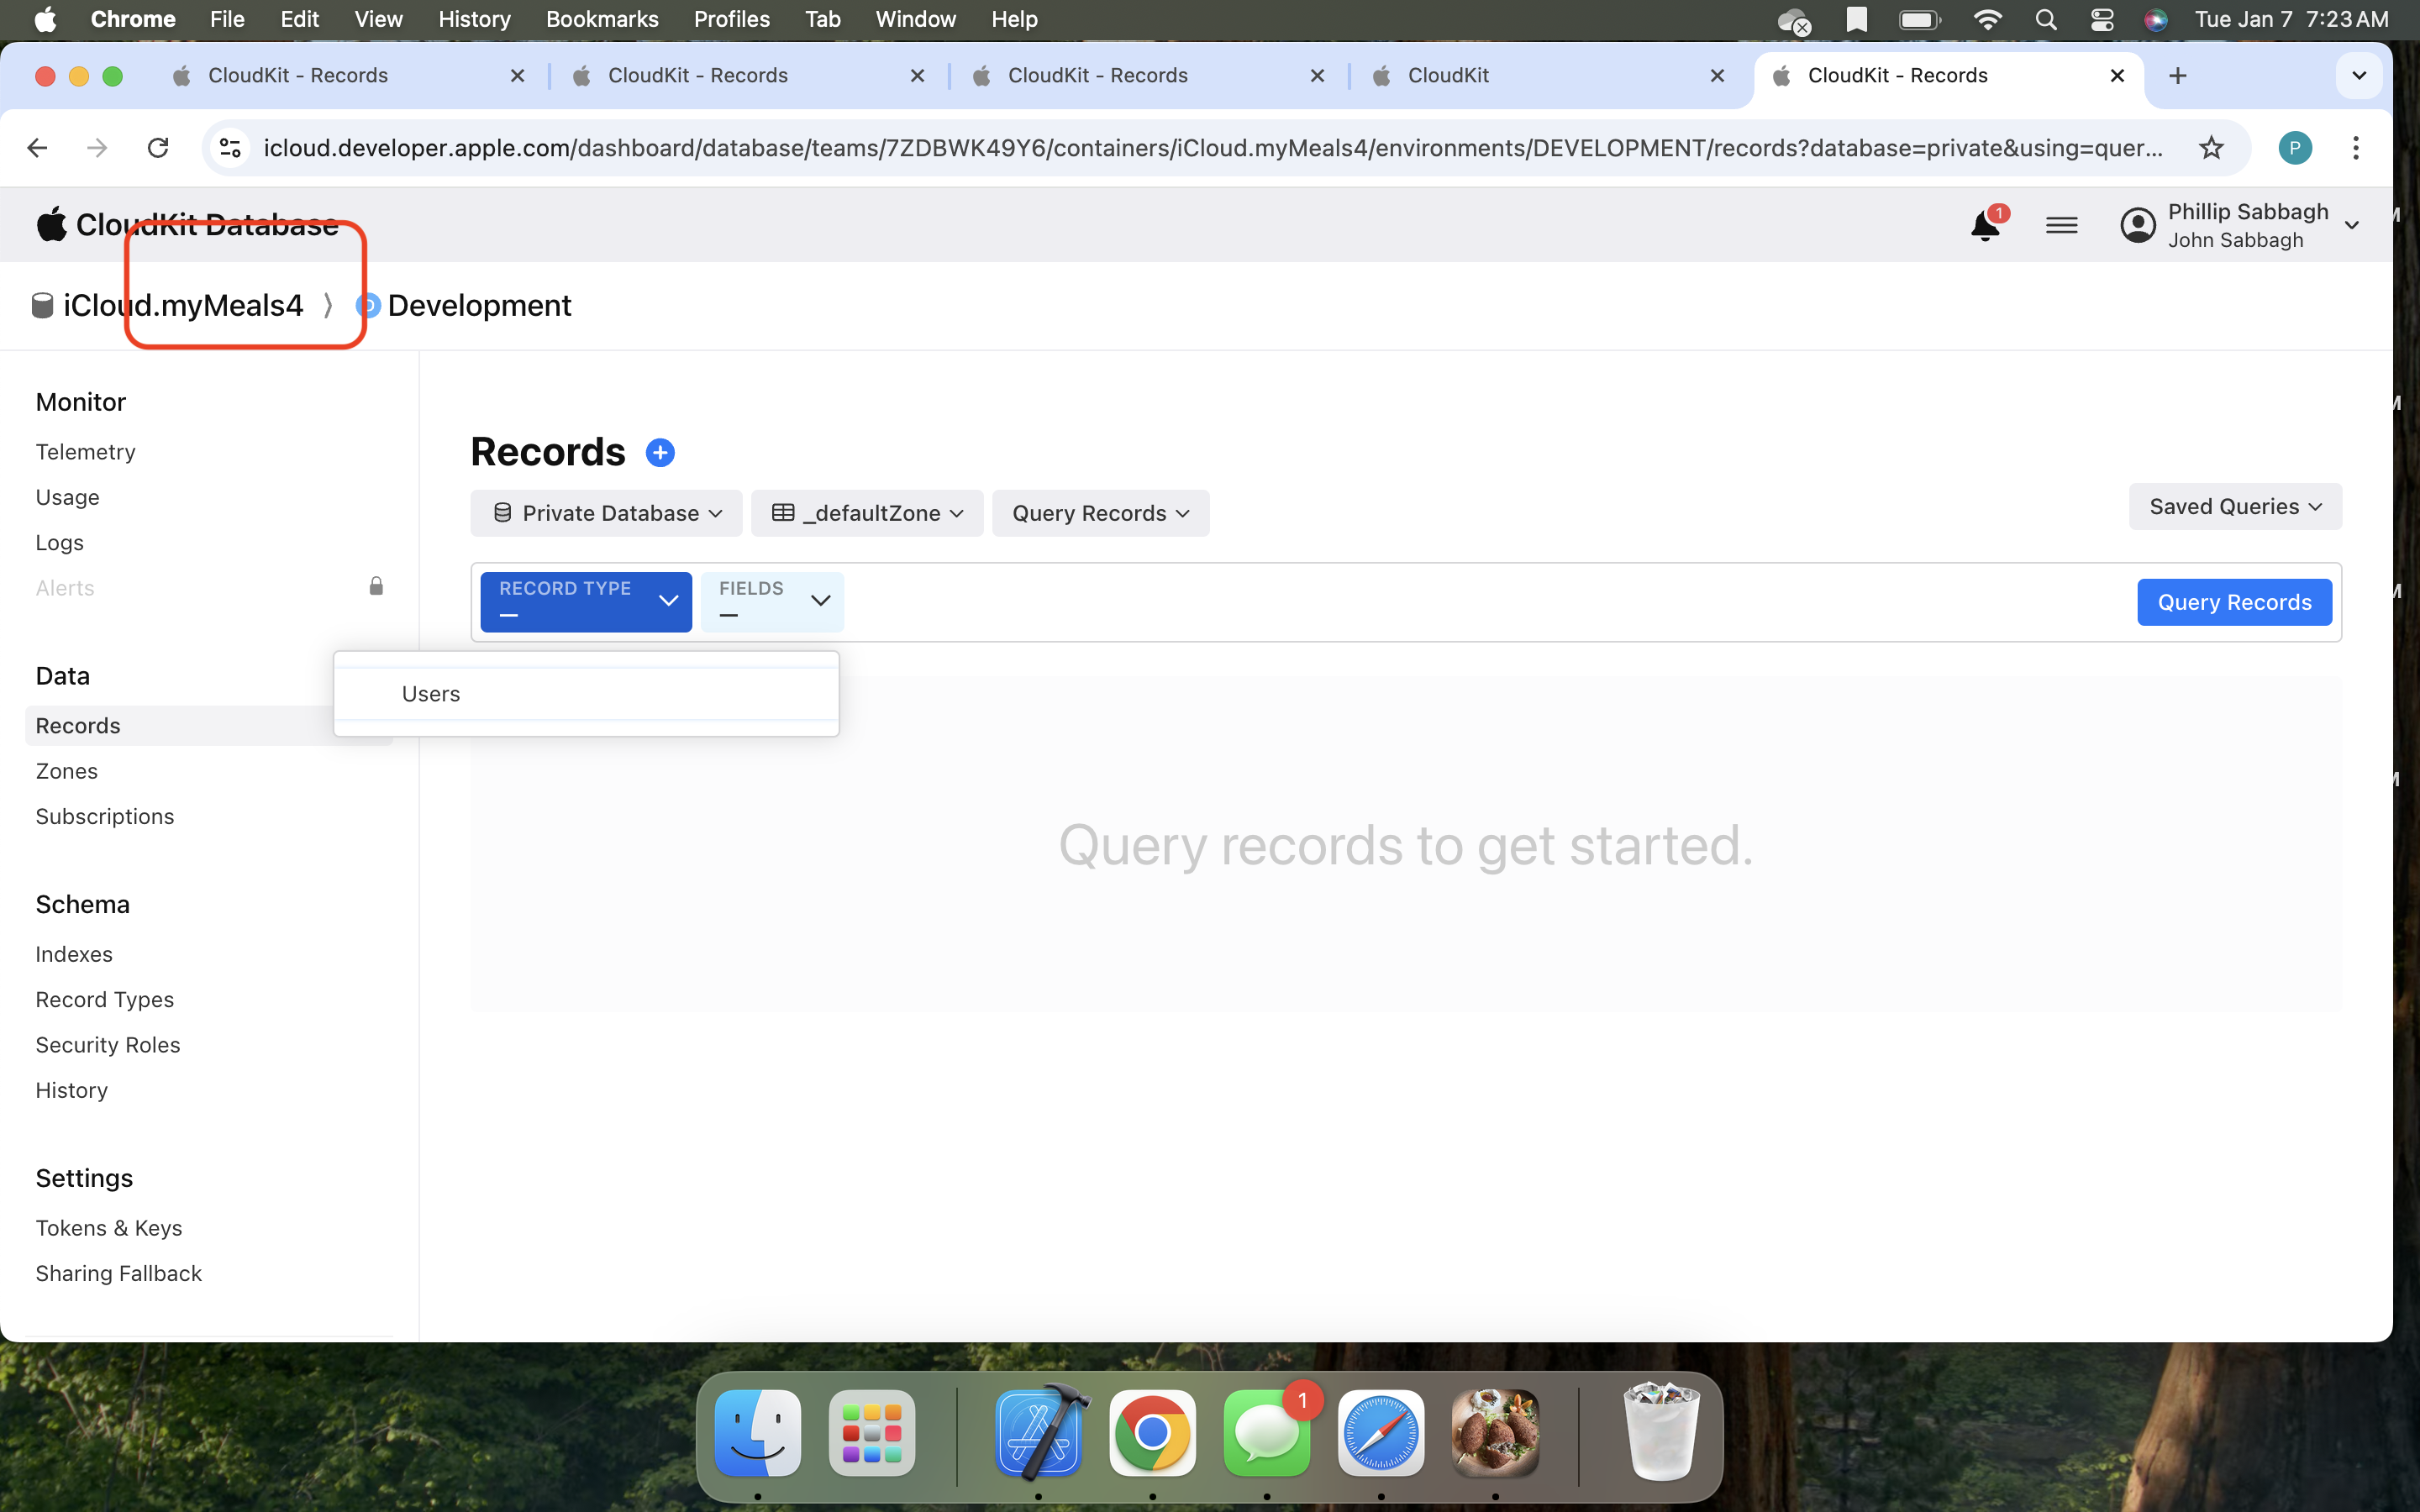Open the Query Records mode dropdown
The image size is (2420, 1512).
click(1100, 513)
